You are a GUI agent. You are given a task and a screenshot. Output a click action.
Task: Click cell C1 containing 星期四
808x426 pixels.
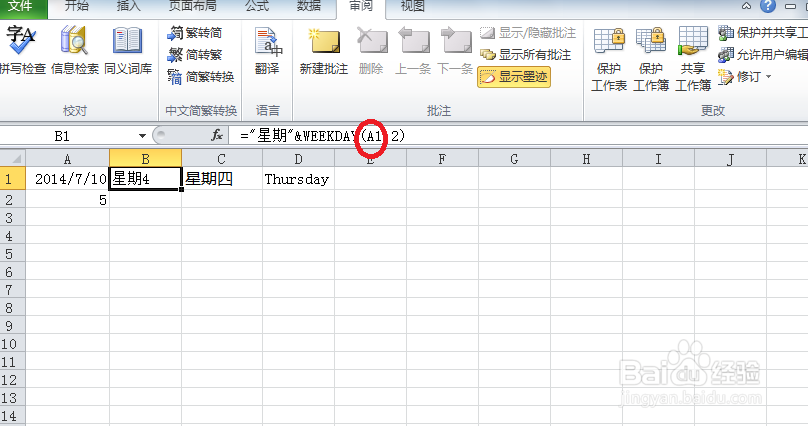click(222, 179)
